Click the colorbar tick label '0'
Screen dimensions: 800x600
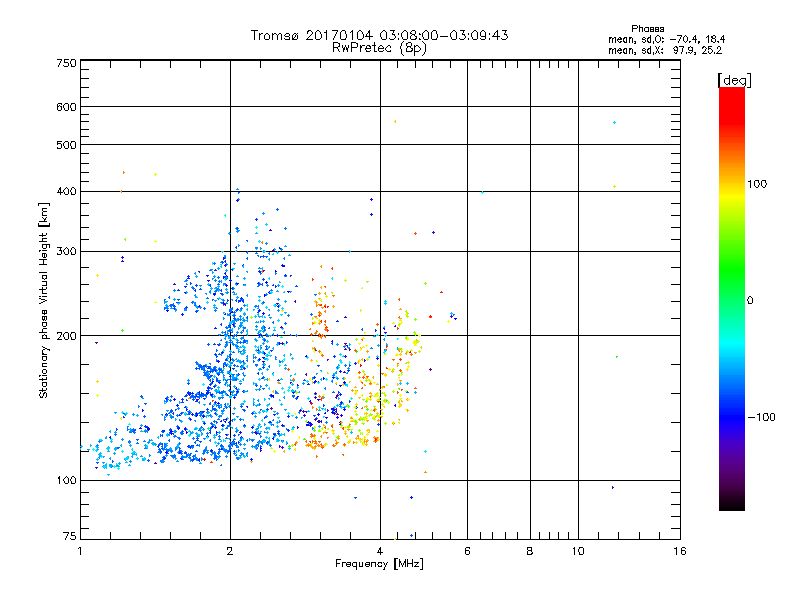[750, 300]
